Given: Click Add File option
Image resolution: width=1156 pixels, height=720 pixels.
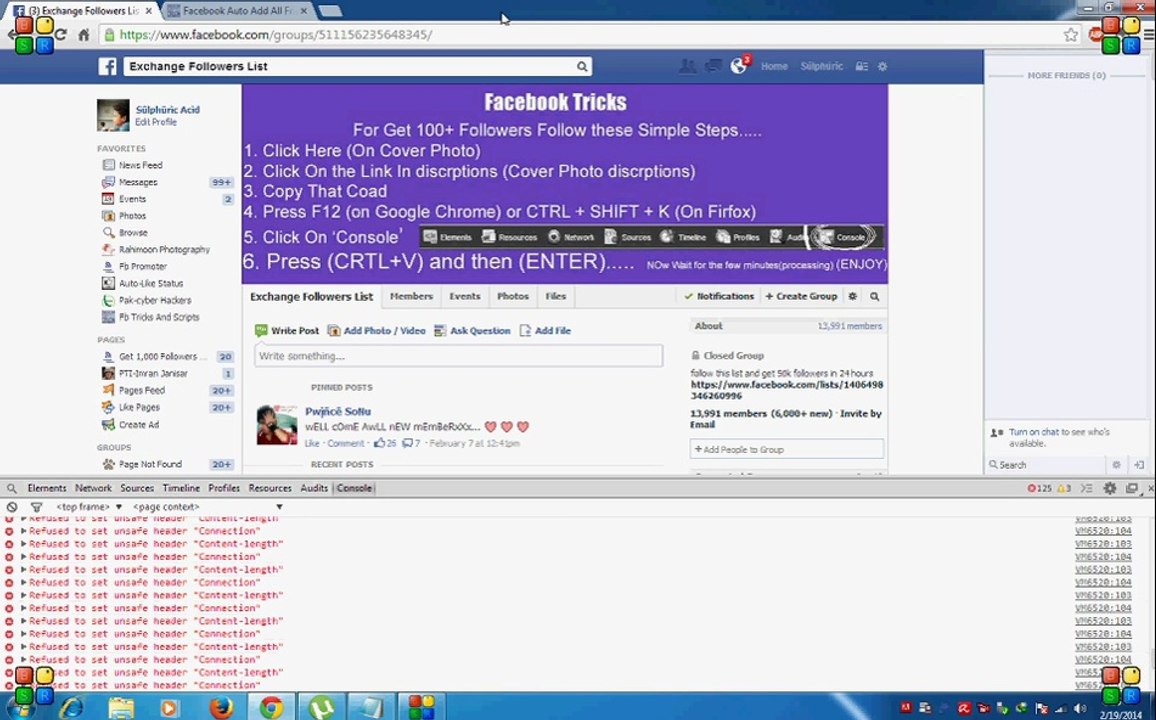Looking at the screenshot, I should [546, 331].
